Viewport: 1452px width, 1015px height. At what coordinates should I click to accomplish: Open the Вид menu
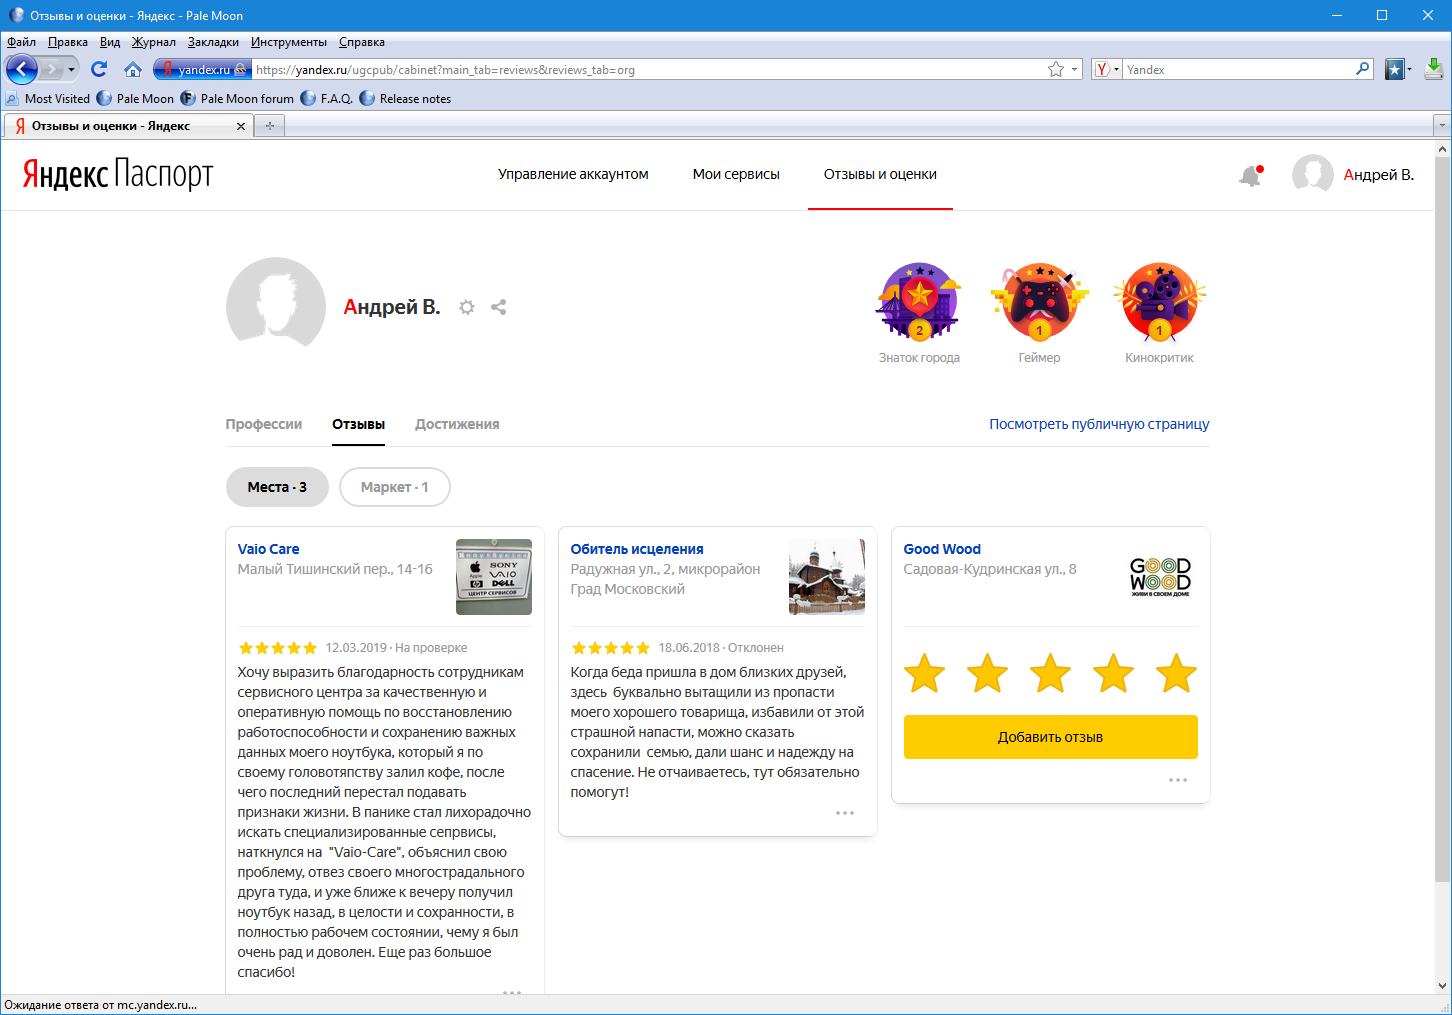110,42
